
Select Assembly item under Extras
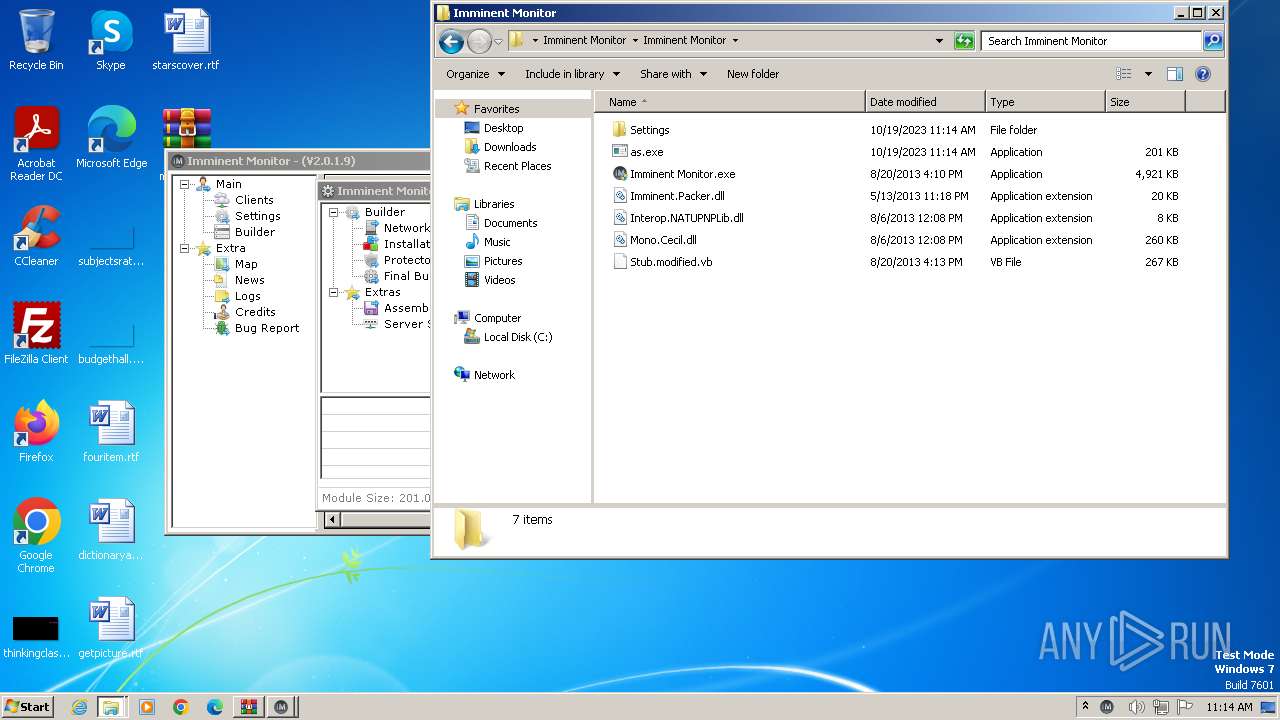pyautogui.click(x=405, y=308)
